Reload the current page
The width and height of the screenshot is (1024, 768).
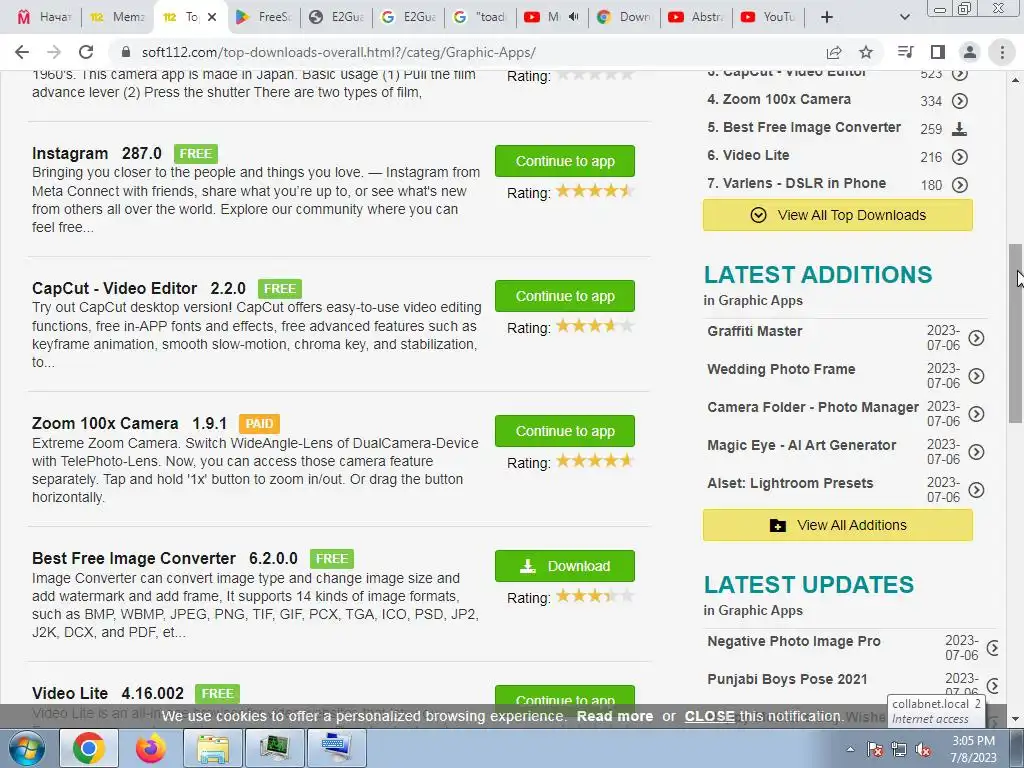click(86, 52)
